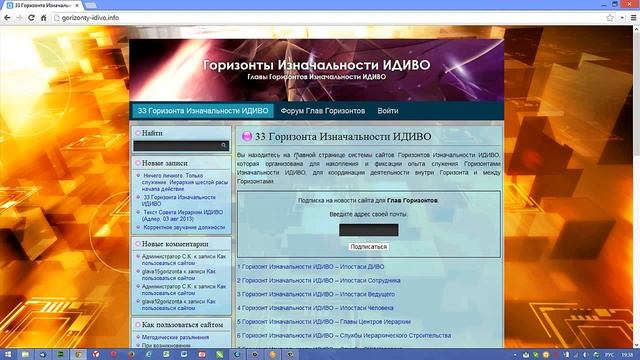The width and height of the screenshot is (640, 360).
Task: Switch to the active Chrome taskbar icon
Action: [x=78, y=355]
